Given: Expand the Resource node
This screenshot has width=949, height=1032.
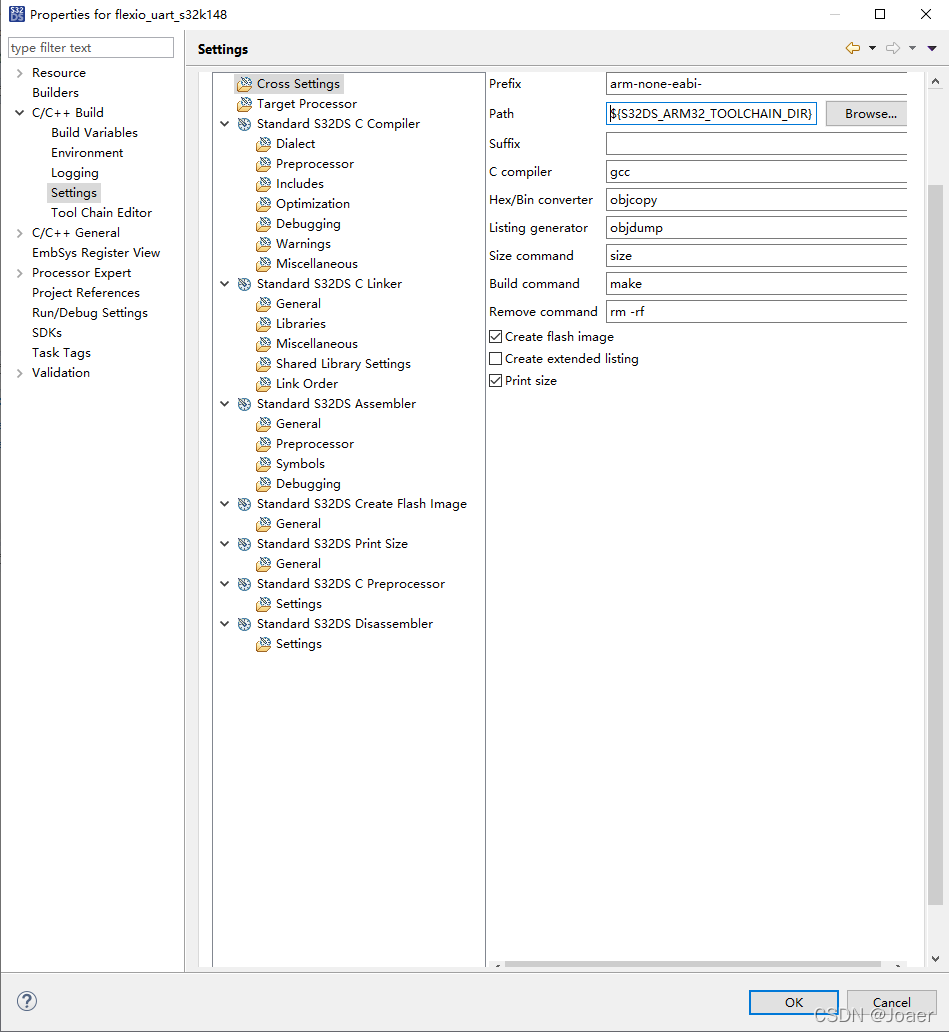Looking at the screenshot, I should click(x=19, y=73).
